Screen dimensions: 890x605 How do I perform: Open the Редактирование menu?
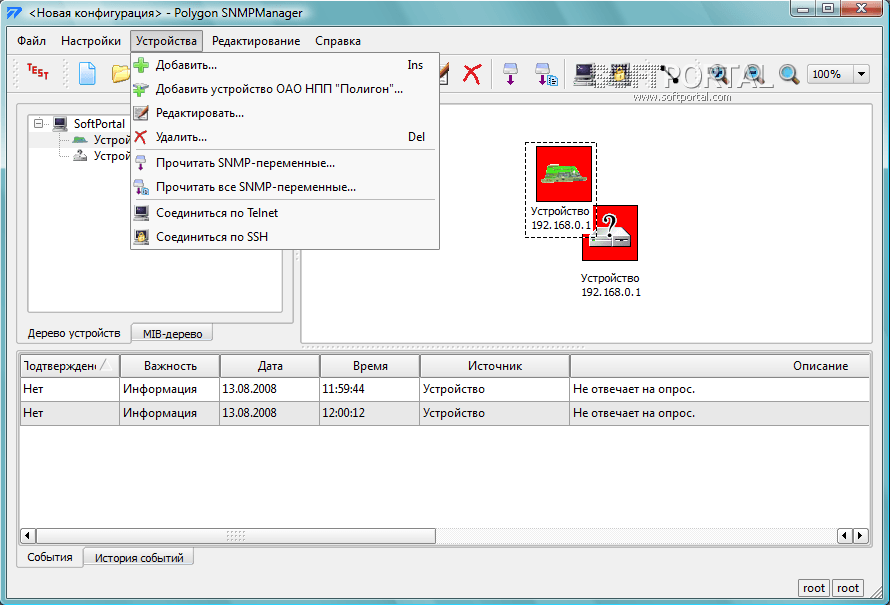256,41
